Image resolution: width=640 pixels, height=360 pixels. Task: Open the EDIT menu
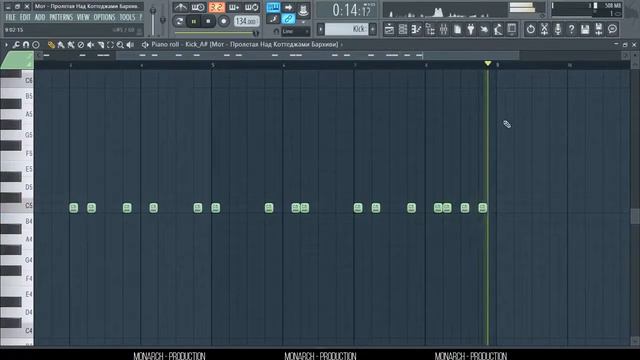tap(25, 17)
